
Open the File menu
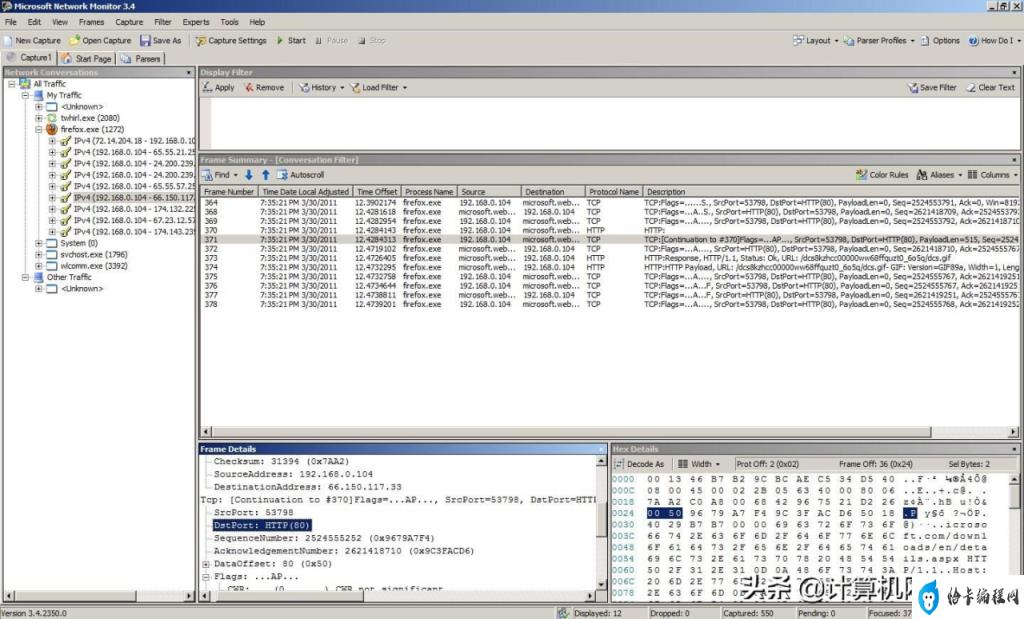(11, 22)
